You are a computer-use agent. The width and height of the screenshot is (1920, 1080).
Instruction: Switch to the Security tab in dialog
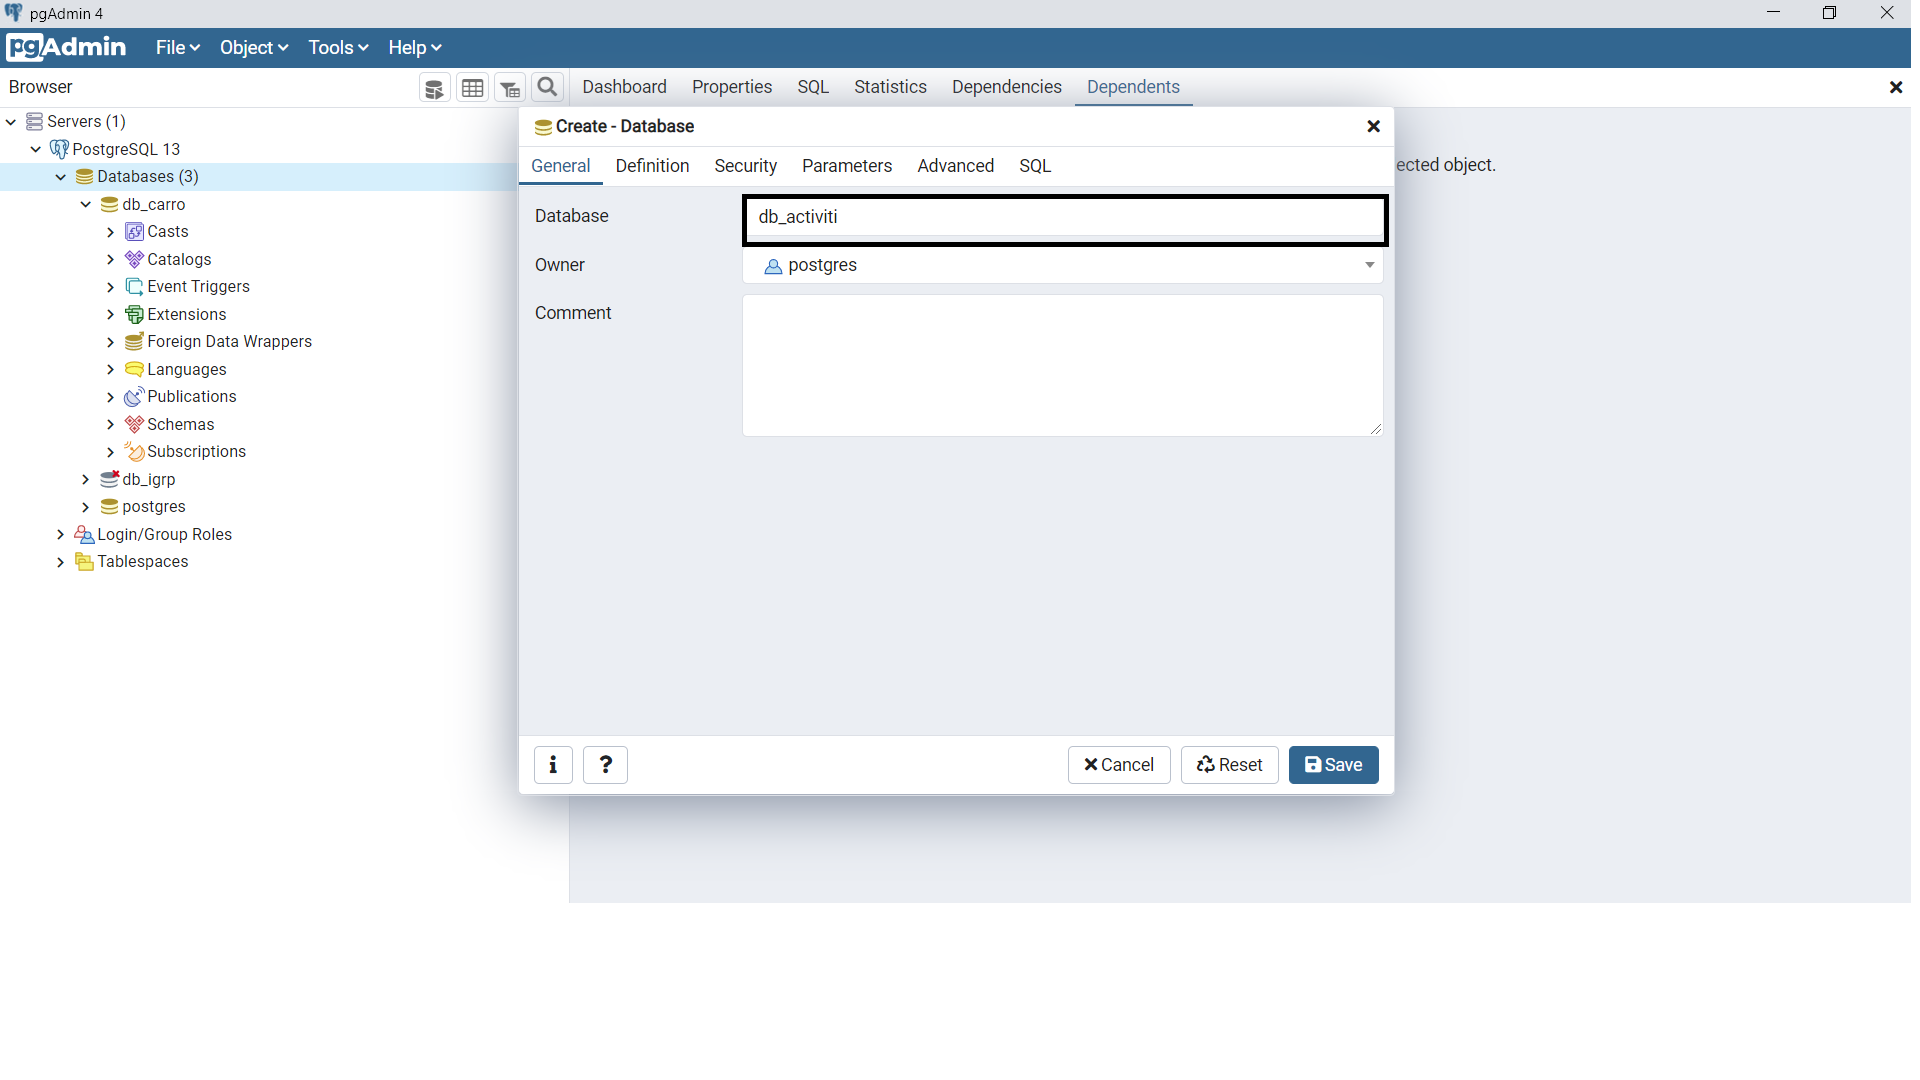(x=745, y=166)
